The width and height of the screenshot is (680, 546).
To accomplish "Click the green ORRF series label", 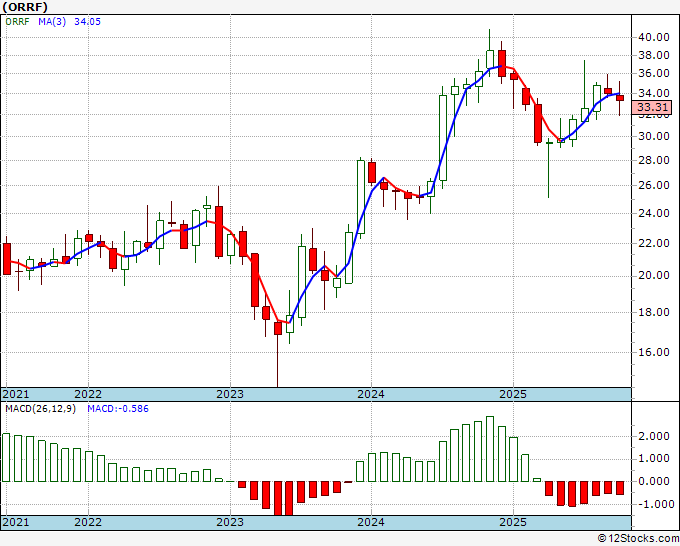I will point(17,21).
